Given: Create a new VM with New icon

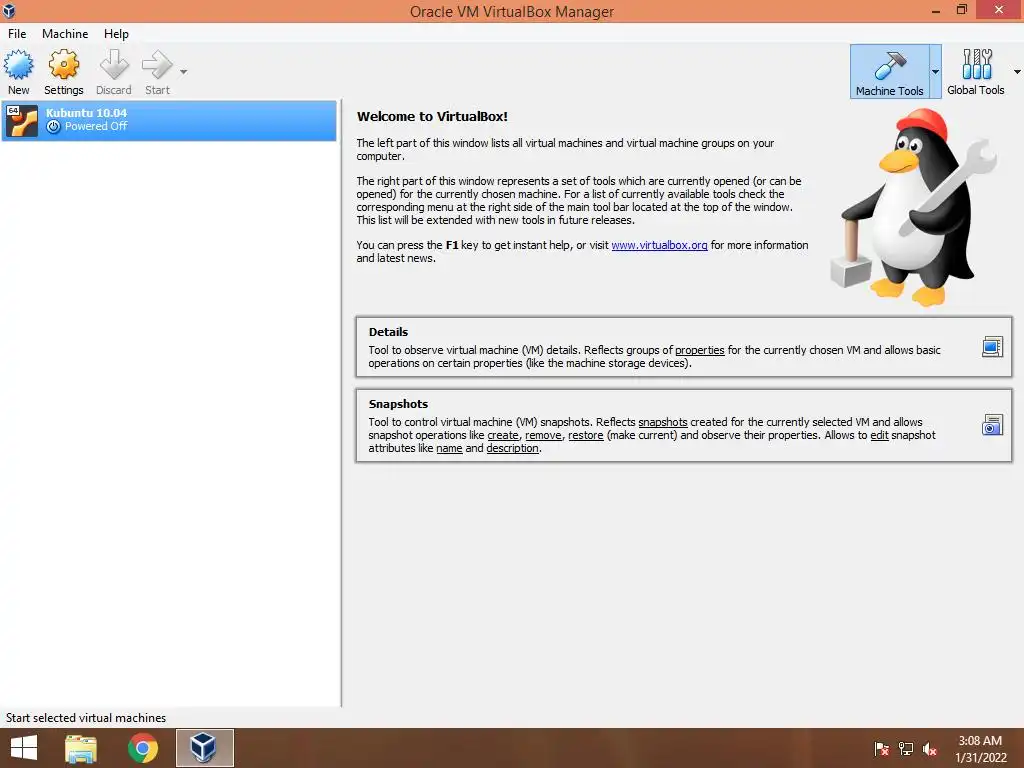Looking at the screenshot, I should [18, 72].
